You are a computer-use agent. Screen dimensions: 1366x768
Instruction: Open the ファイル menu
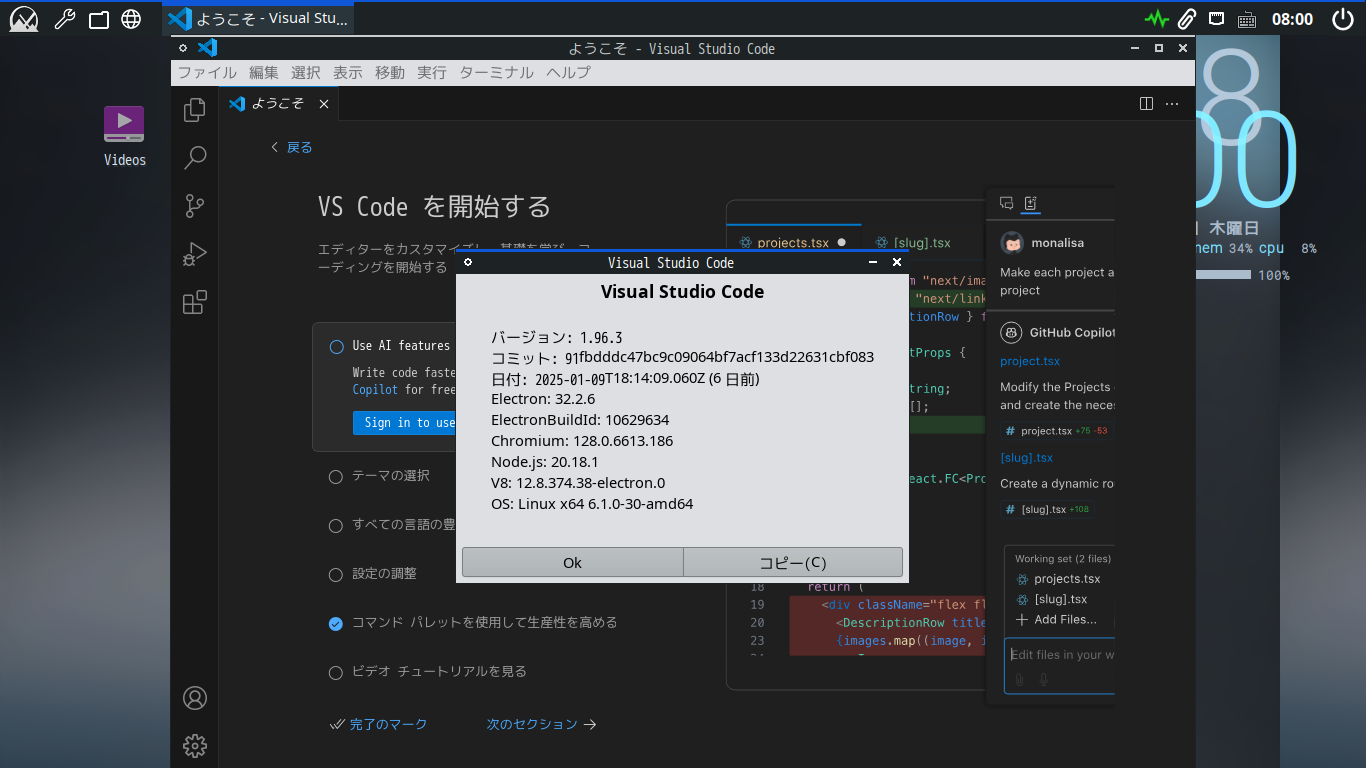[207, 73]
